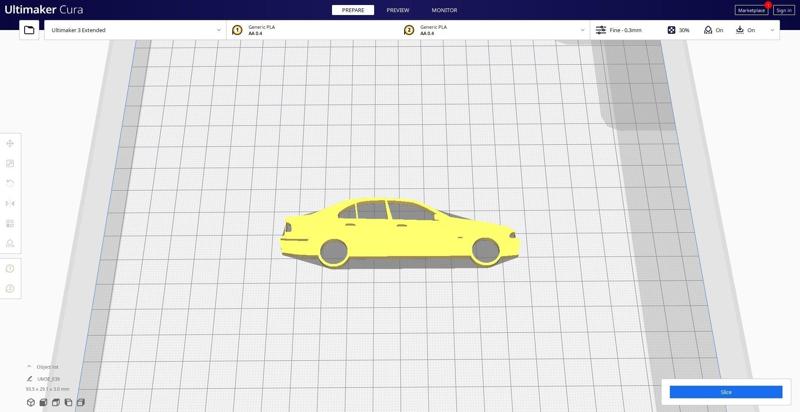Image resolution: width=800 pixels, height=412 pixels.
Task: Click the Marketplace red notification badge
Action: [768, 5]
